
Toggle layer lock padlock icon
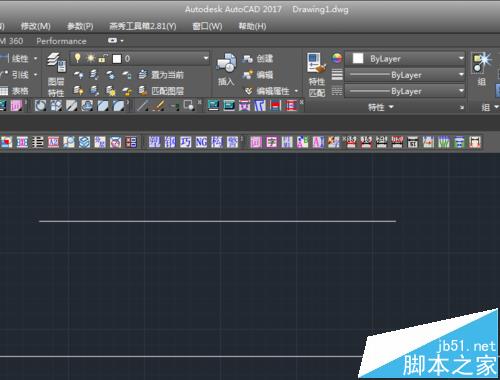[103, 59]
